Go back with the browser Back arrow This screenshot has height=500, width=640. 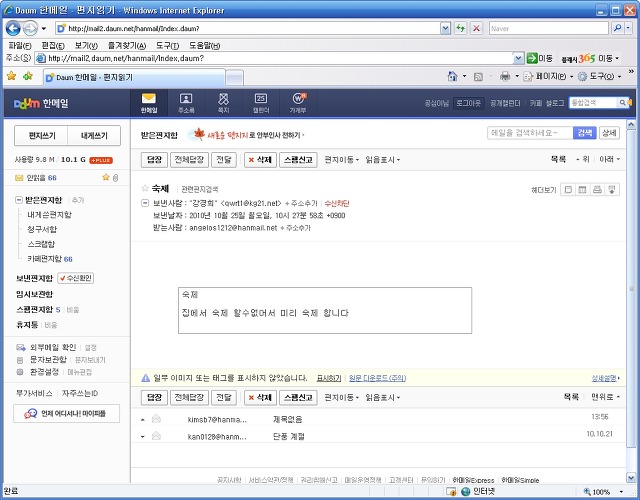(13, 28)
